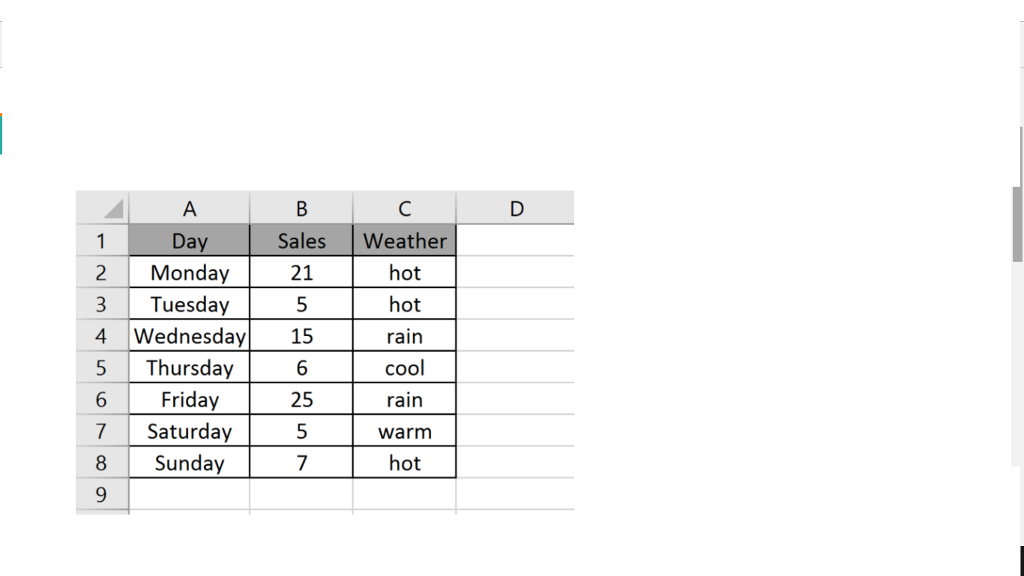
Task: Select row number 5
Action: [102, 367]
